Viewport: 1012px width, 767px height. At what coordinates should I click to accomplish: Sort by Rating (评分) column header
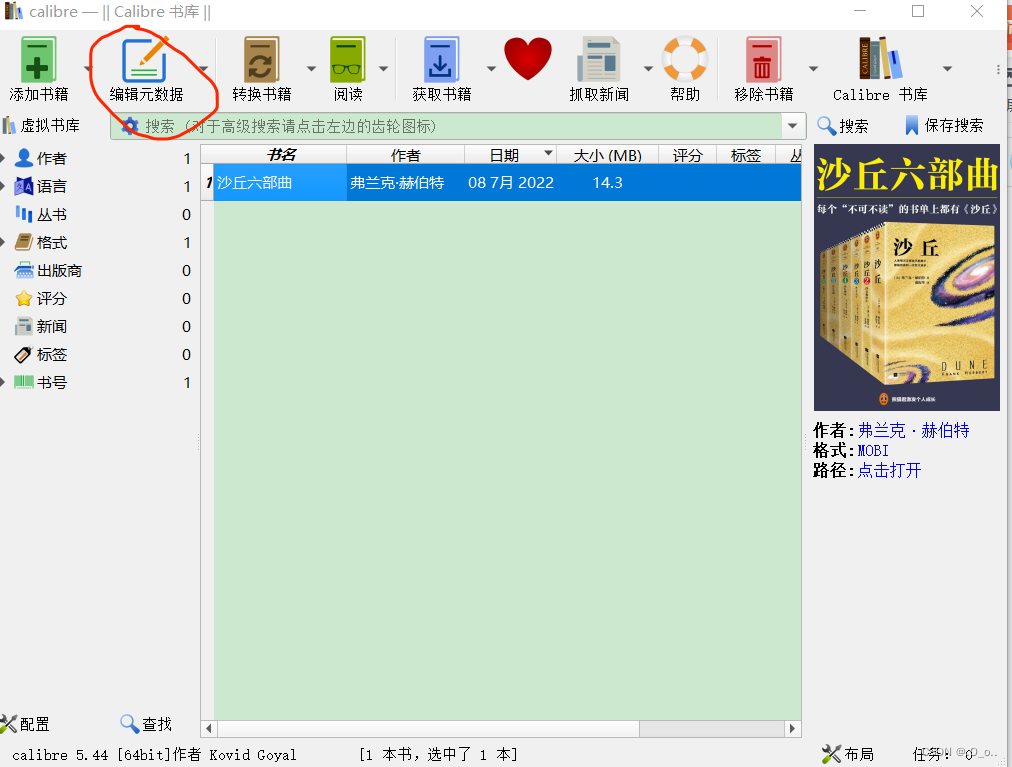pos(687,155)
